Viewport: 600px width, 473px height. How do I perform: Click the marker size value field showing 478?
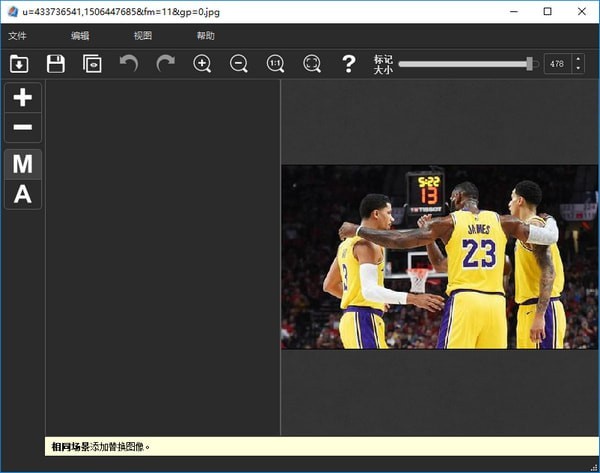[x=557, y=64]
